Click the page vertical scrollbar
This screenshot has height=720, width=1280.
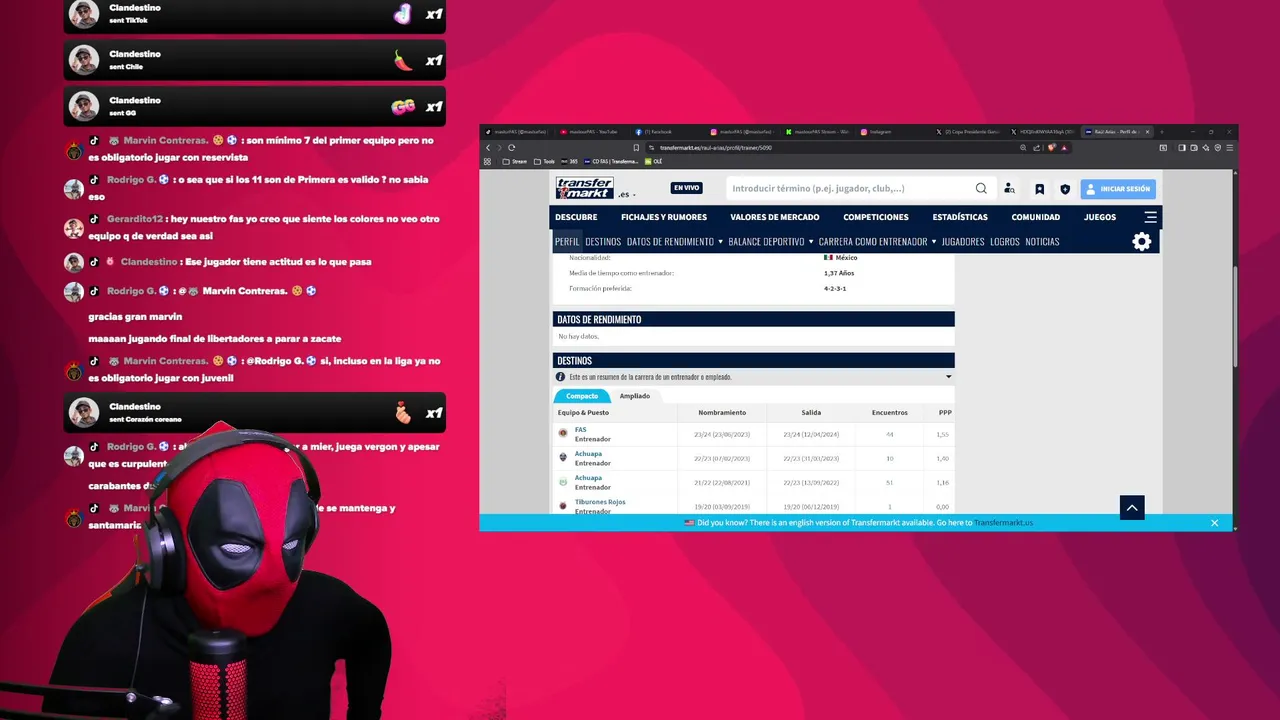1235,318
